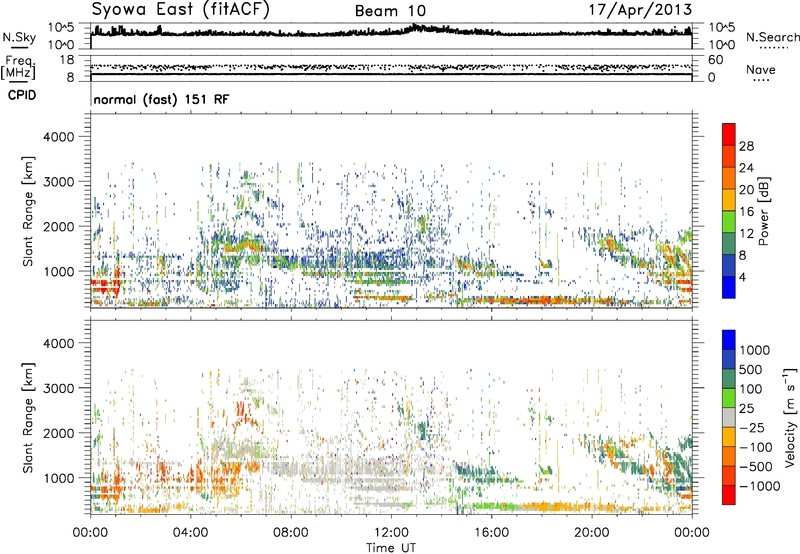Click the "Syowa East (fitACF)" plot title

click(180, 9)
